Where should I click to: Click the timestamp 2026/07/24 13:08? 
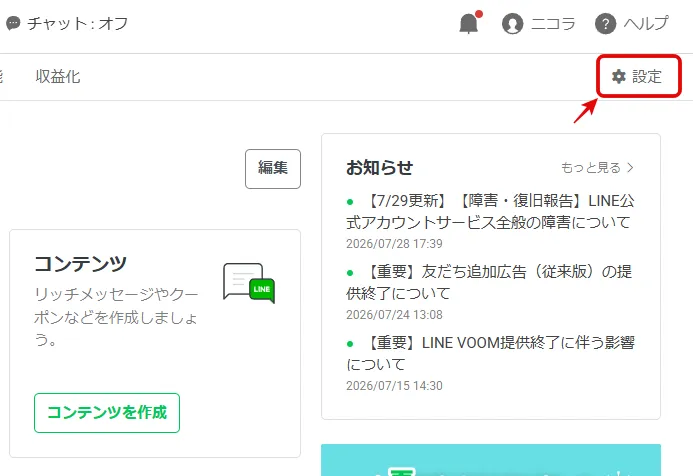(394, 315)
